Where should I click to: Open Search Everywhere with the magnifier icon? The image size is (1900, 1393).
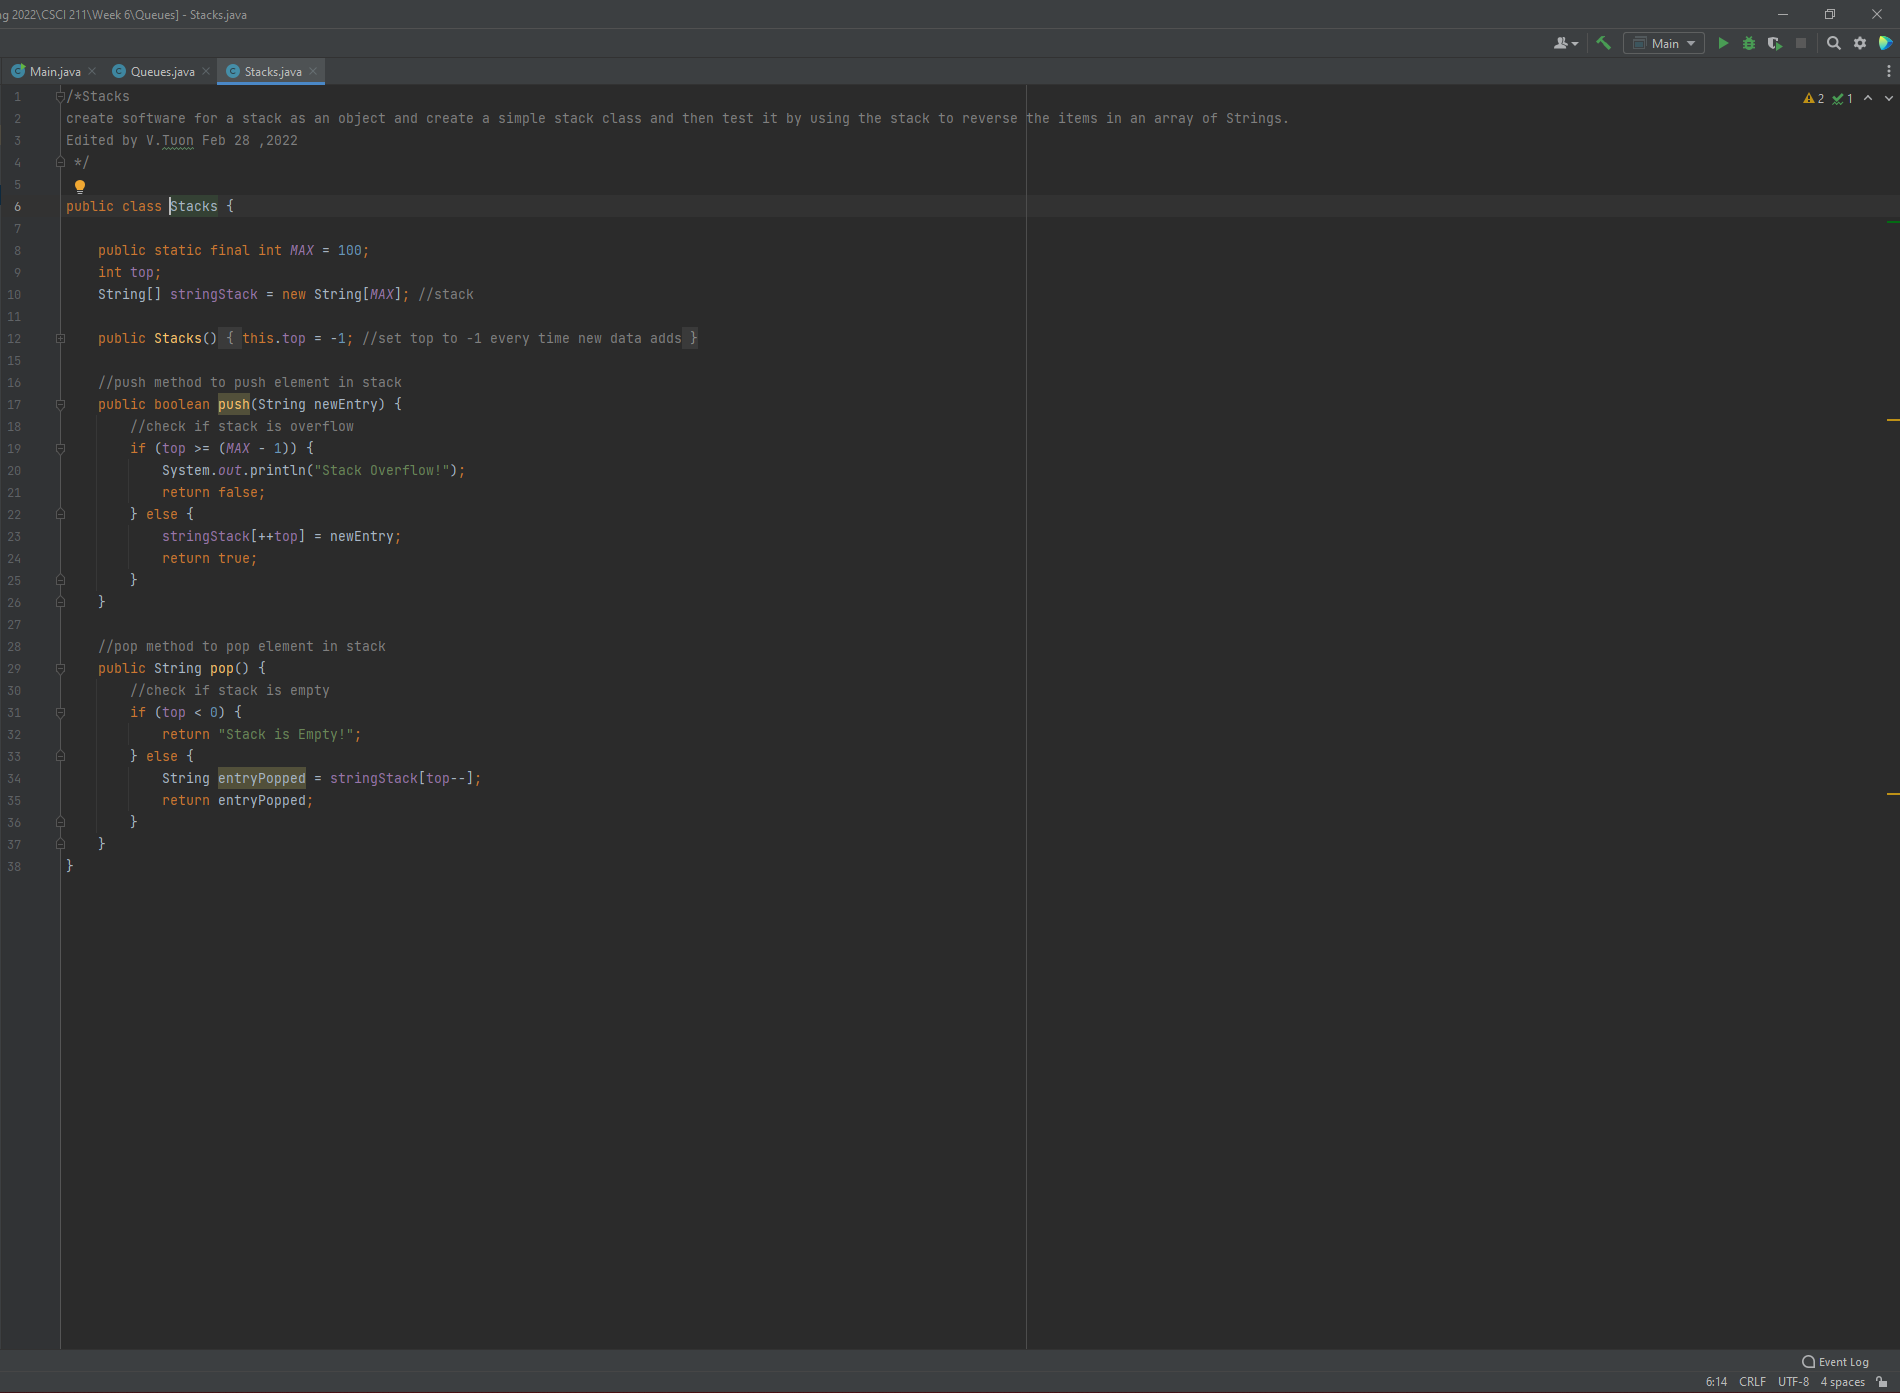click(1834, 43)
